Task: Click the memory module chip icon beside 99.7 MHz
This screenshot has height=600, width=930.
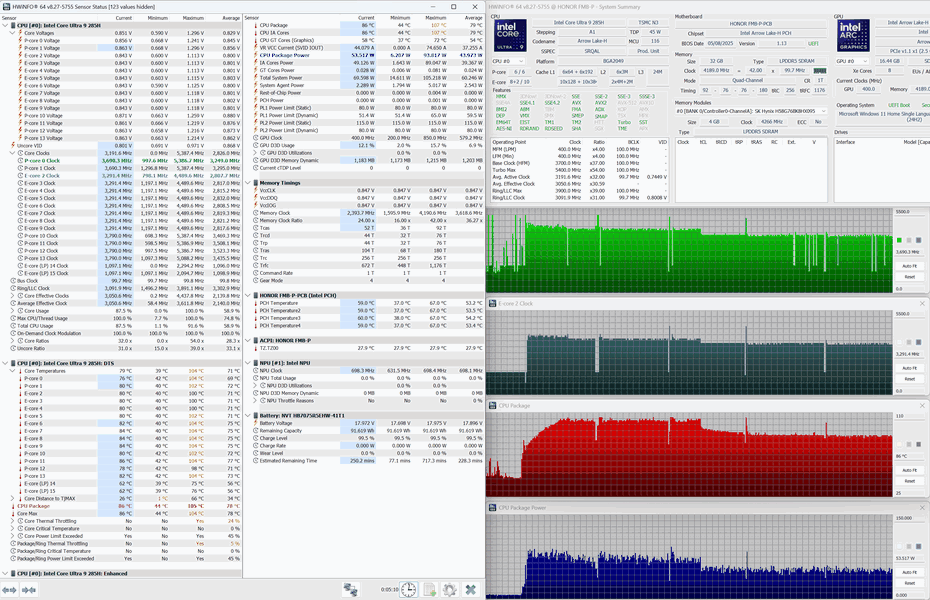Action: click(x=820, y=71)
